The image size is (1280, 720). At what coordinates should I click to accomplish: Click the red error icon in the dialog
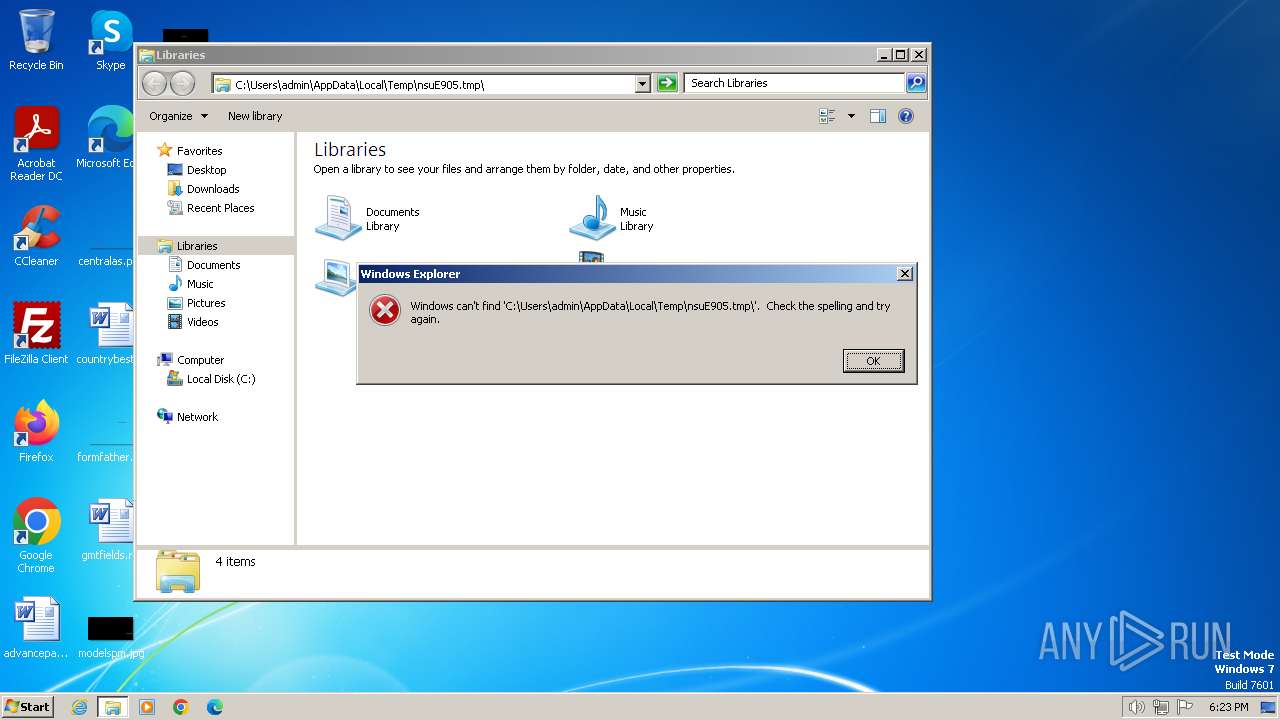click(x=385, y=310)
